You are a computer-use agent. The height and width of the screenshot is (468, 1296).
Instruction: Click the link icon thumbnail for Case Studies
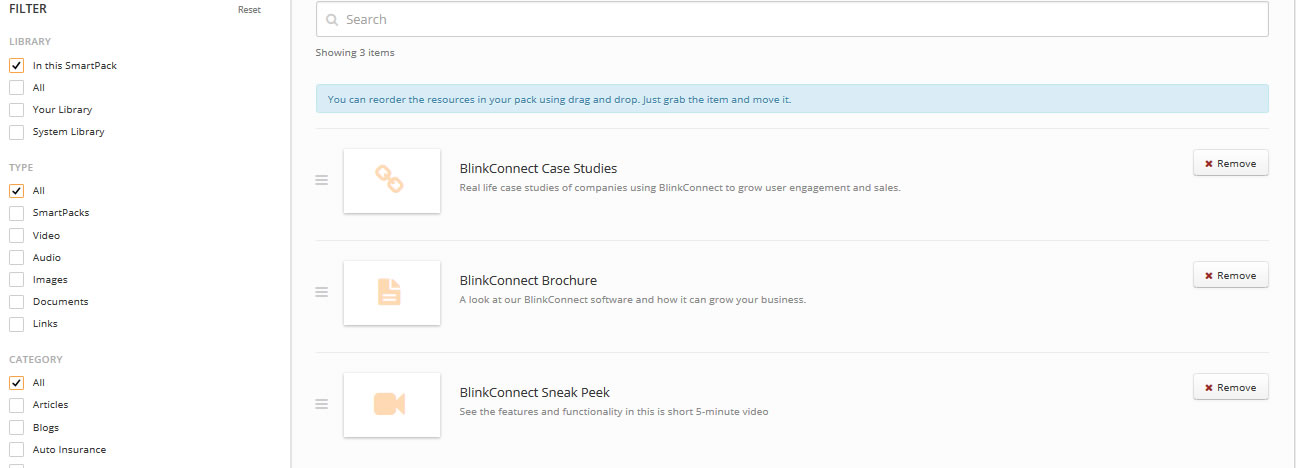point(390,180)
